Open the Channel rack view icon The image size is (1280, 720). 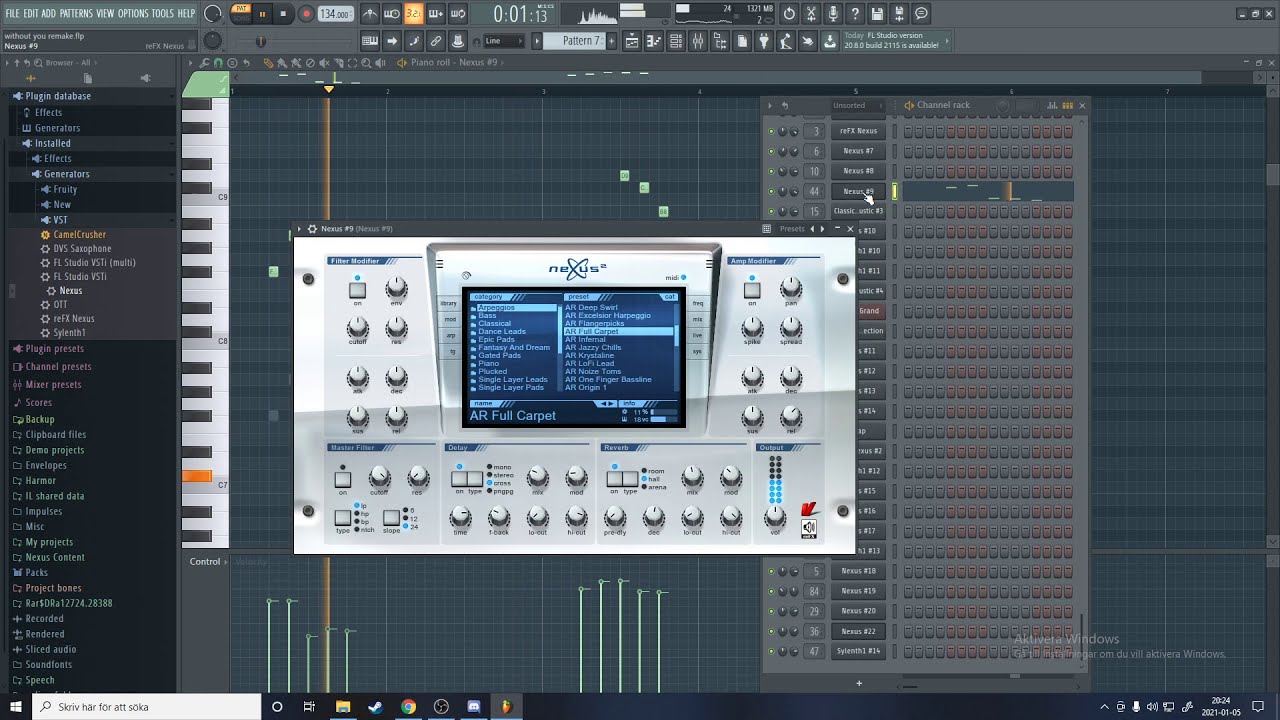[676, 41]
